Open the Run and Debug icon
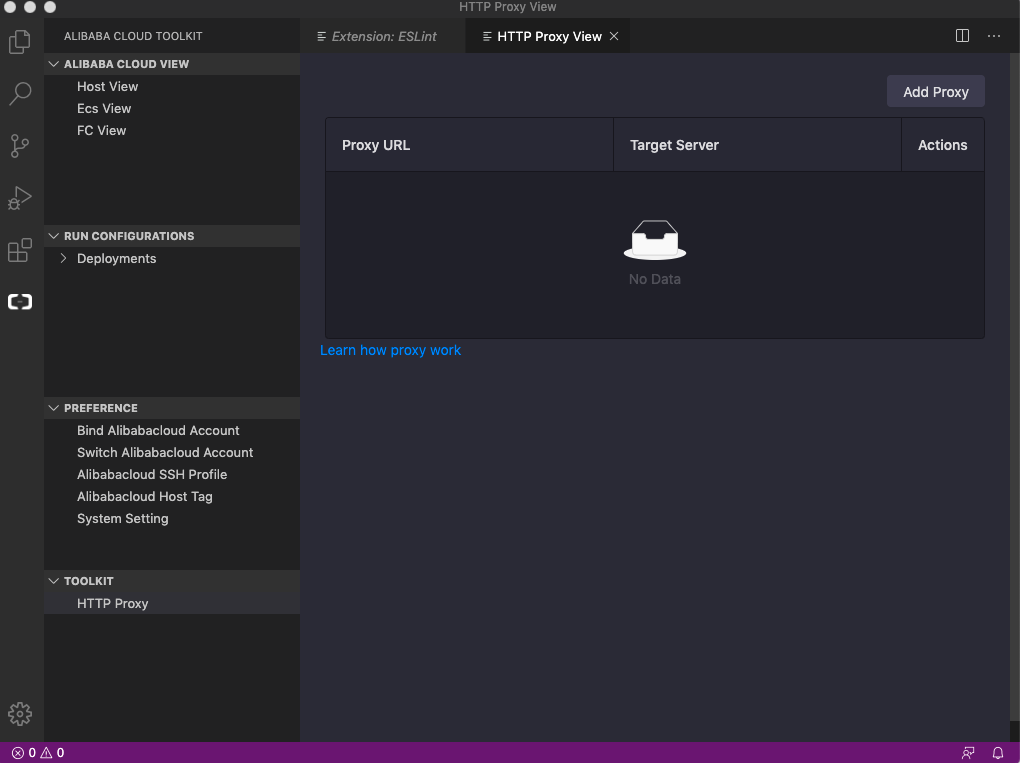The image size is (1020, 763). pyautogui.click(x=20, y=198)
